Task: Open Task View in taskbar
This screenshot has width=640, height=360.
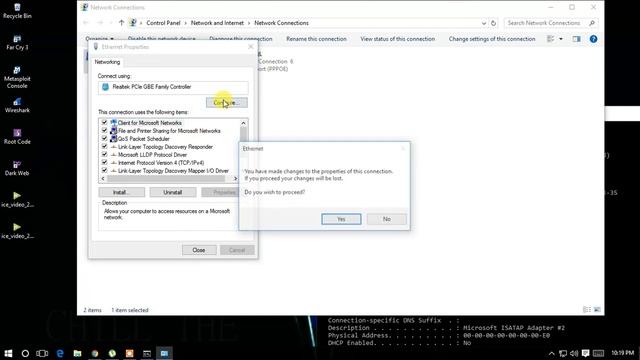Action: pyautogui.click(x=42, y=353)
